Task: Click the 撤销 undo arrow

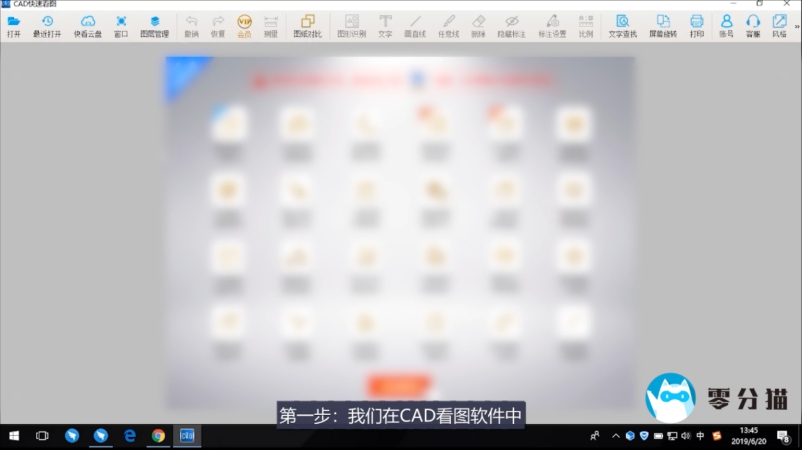Action: tap(191, 26)
